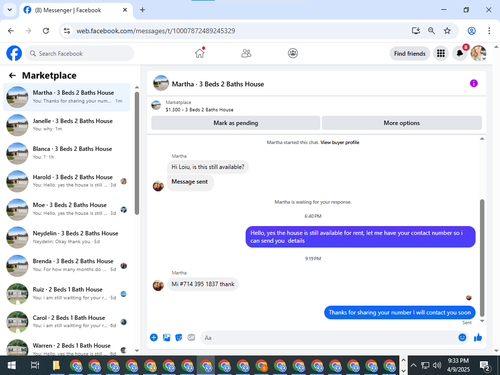The width and height of the screenshot is (500, 375).
Task: Attach a photo with the image icon
Action: tap(166, 337)
